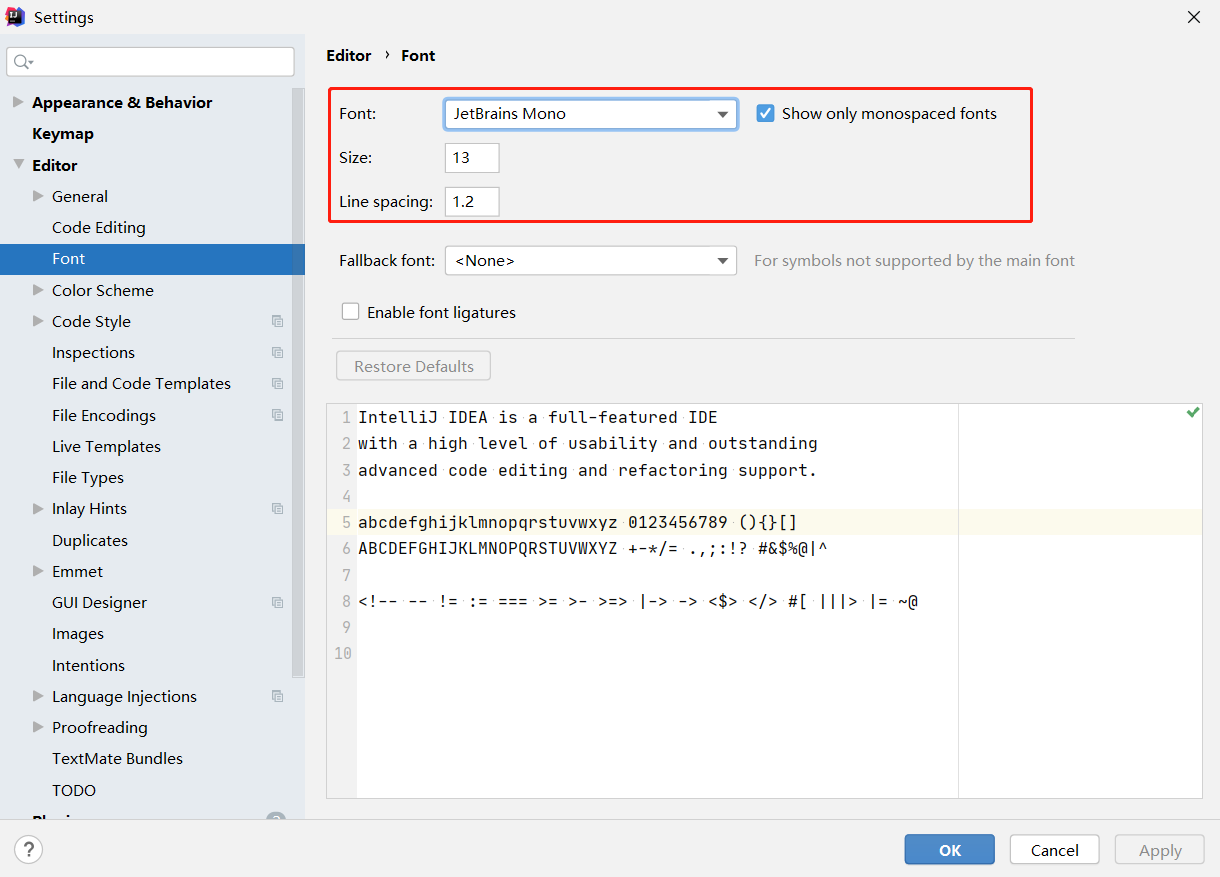
Task: Open TextMate Bundles settings
Action: (x=117, y=759)
